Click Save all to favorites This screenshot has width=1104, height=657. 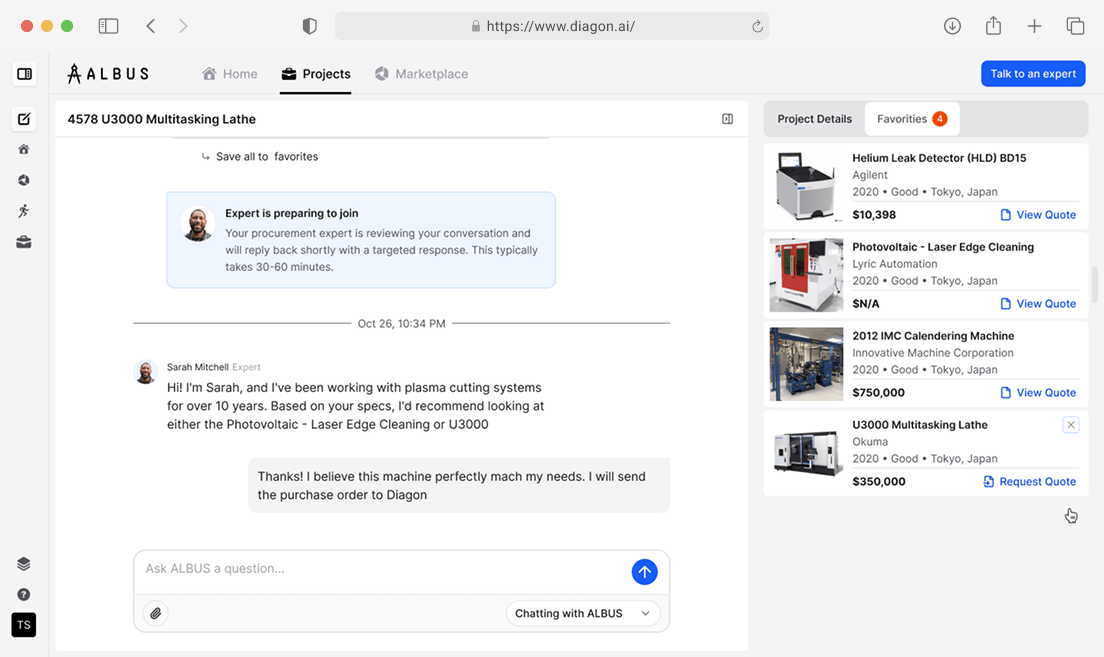coord(260,156)
